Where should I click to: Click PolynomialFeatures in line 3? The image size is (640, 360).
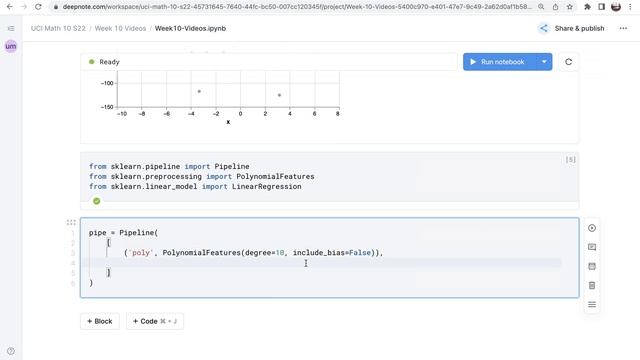coord(202,253)
